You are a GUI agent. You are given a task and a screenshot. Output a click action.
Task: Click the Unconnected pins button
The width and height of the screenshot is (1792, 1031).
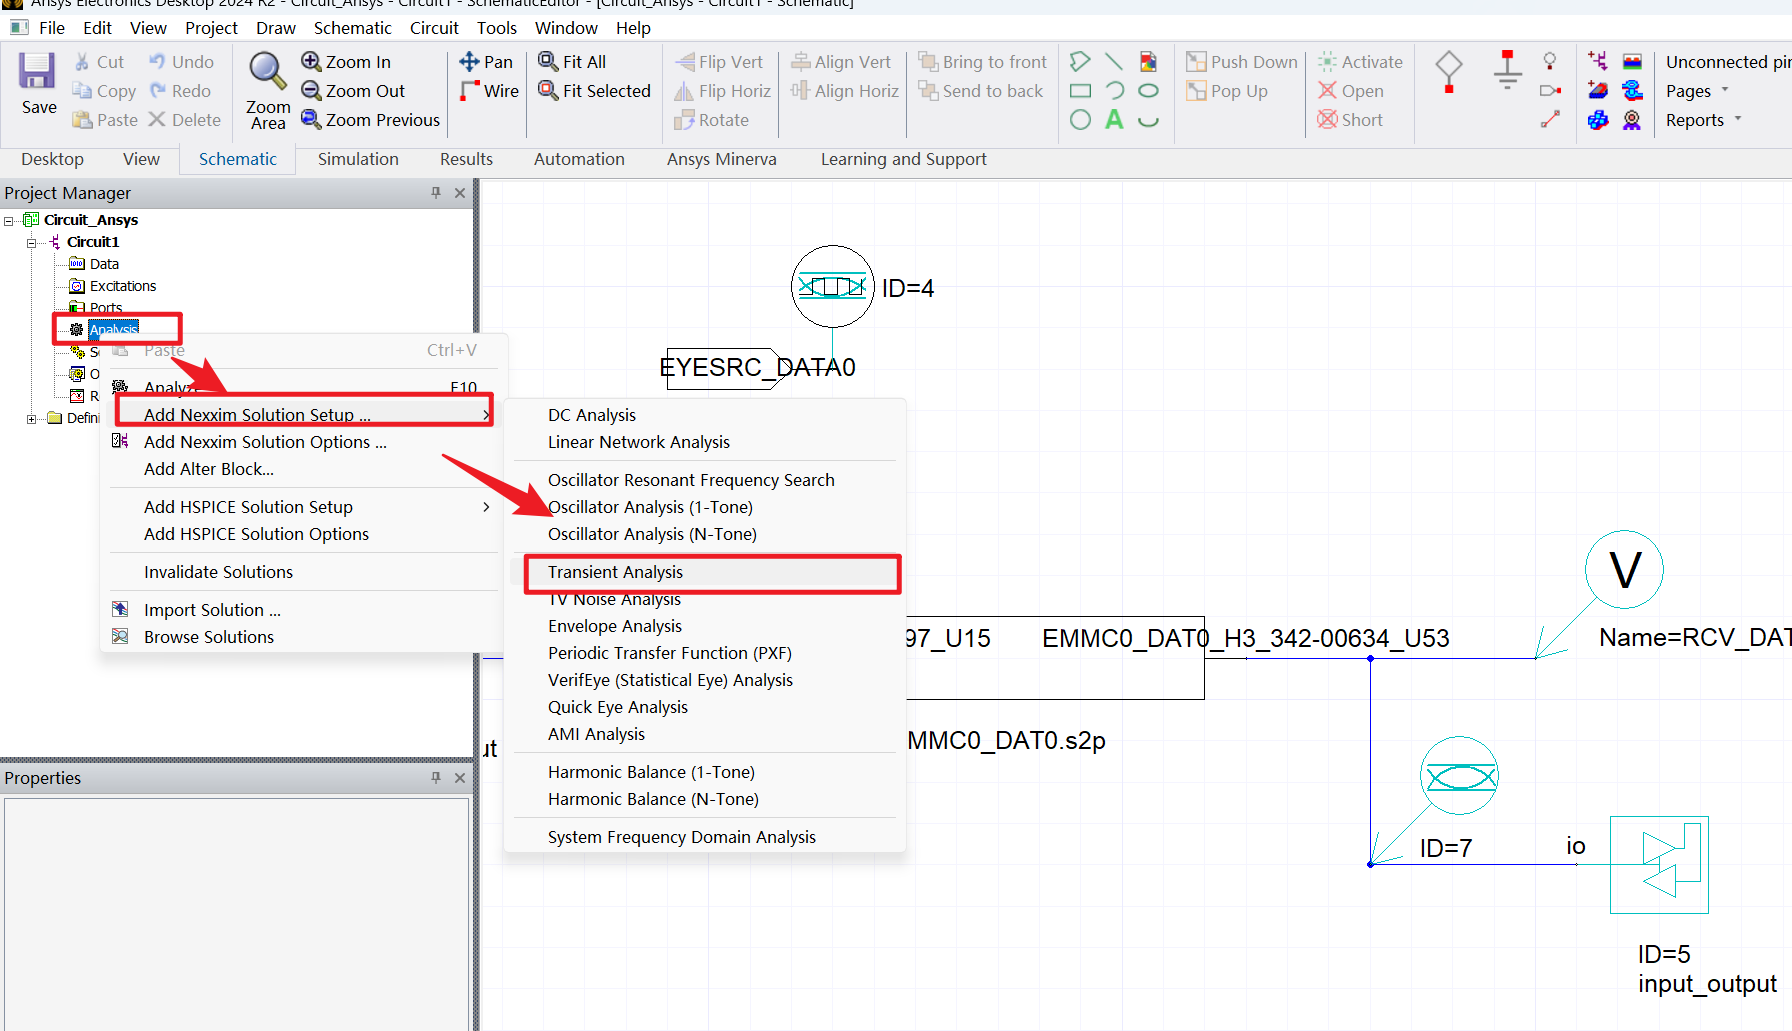point(1728,62)
